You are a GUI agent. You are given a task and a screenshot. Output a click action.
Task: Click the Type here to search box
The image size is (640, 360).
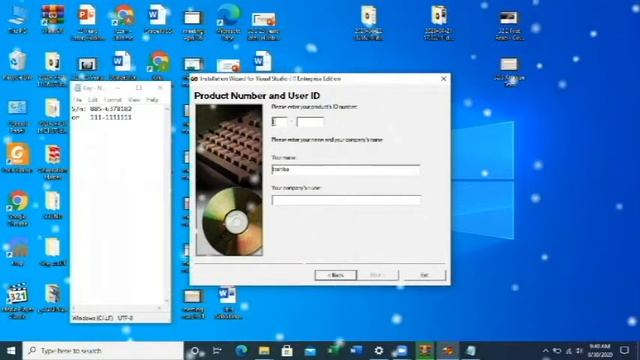(x=103, y=351)
